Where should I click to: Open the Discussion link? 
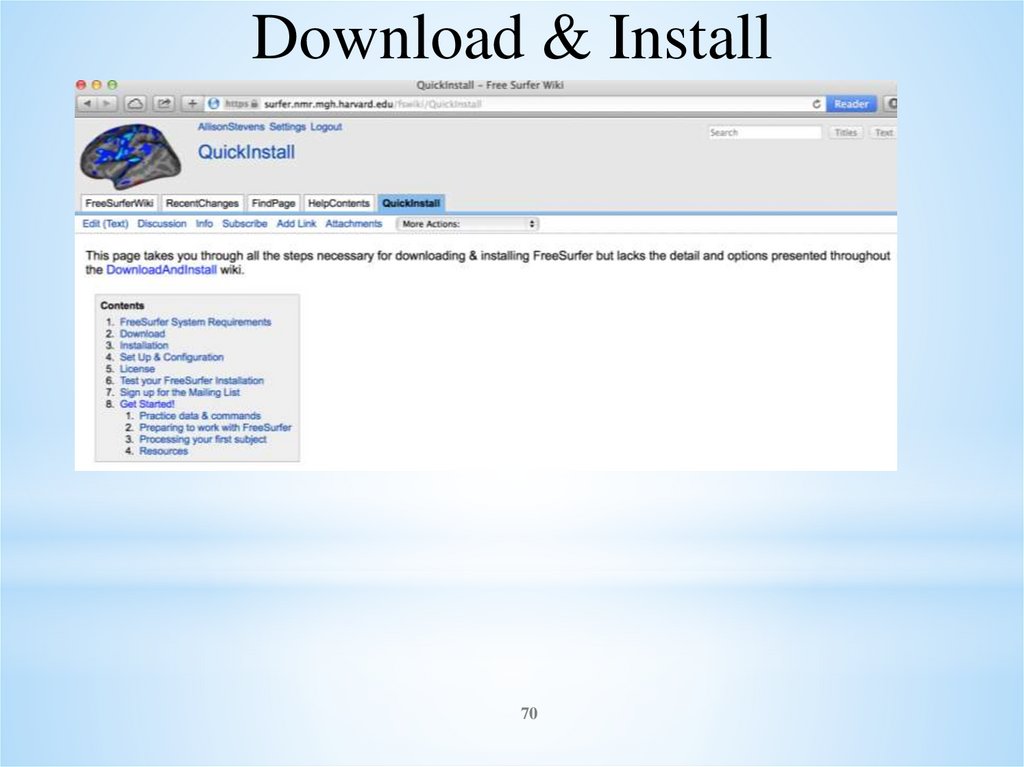coord(162,223)
